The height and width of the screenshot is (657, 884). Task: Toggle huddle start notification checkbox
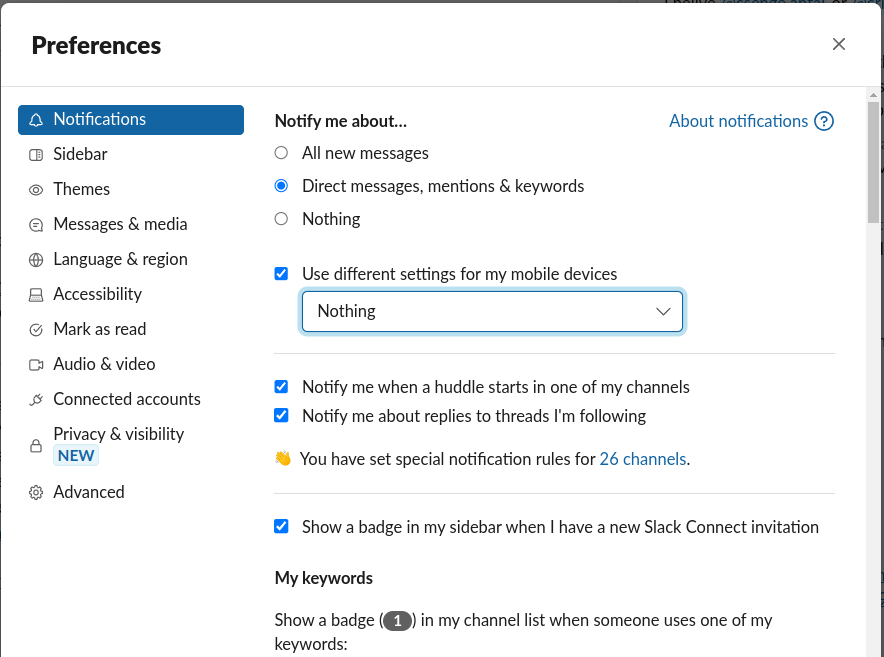pyautogui.click(x=281, y=386)
